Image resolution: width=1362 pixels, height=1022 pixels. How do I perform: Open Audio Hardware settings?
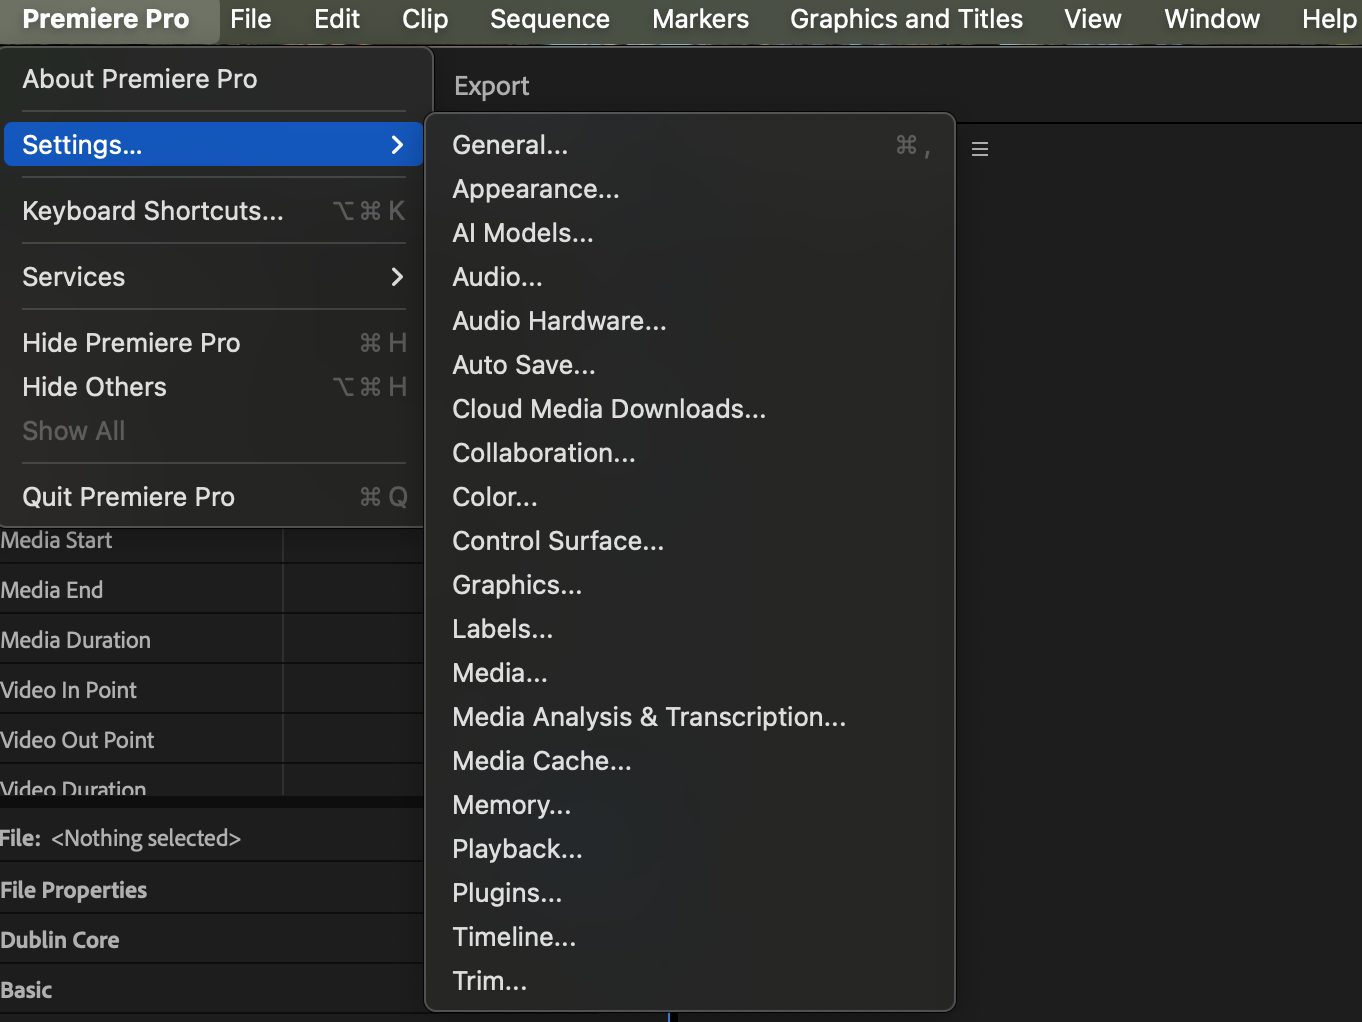click(x=559, y=321)
